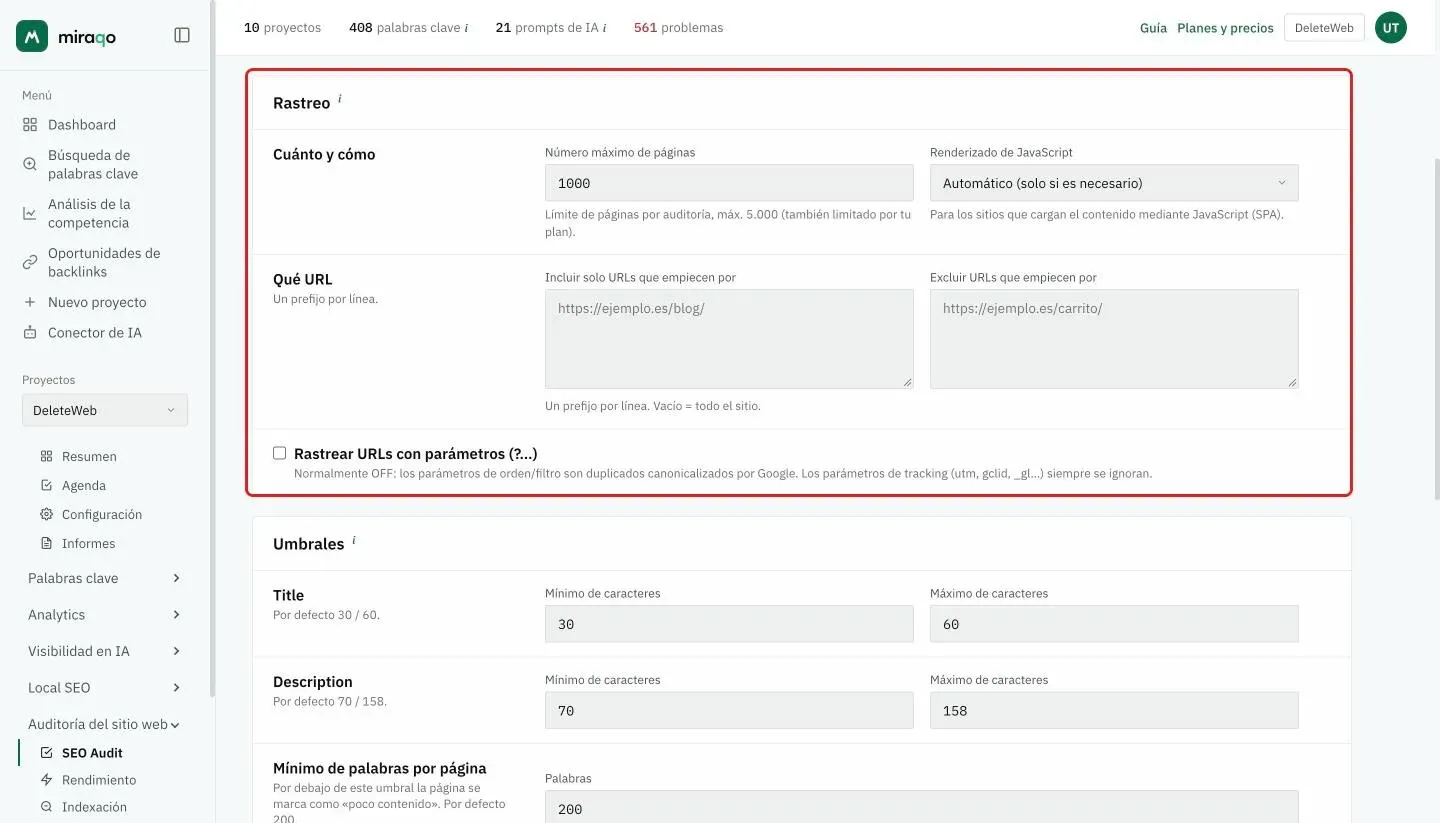Open the UT user avatar menu
The width and height of the screenshot is (1440, 823).
pos(1390,28)
